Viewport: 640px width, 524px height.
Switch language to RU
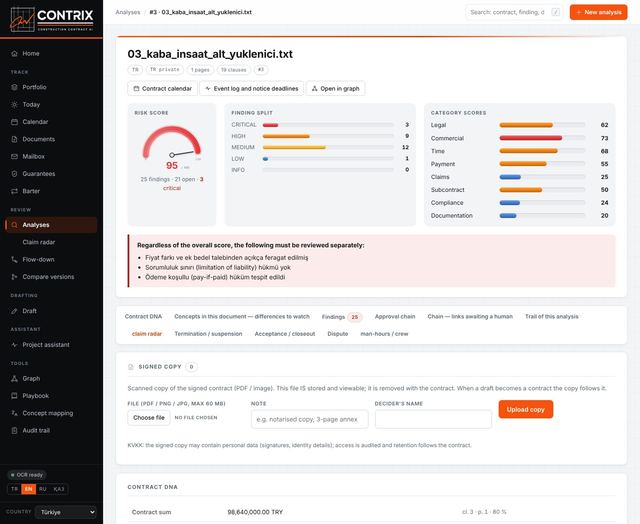pos(43,489)
